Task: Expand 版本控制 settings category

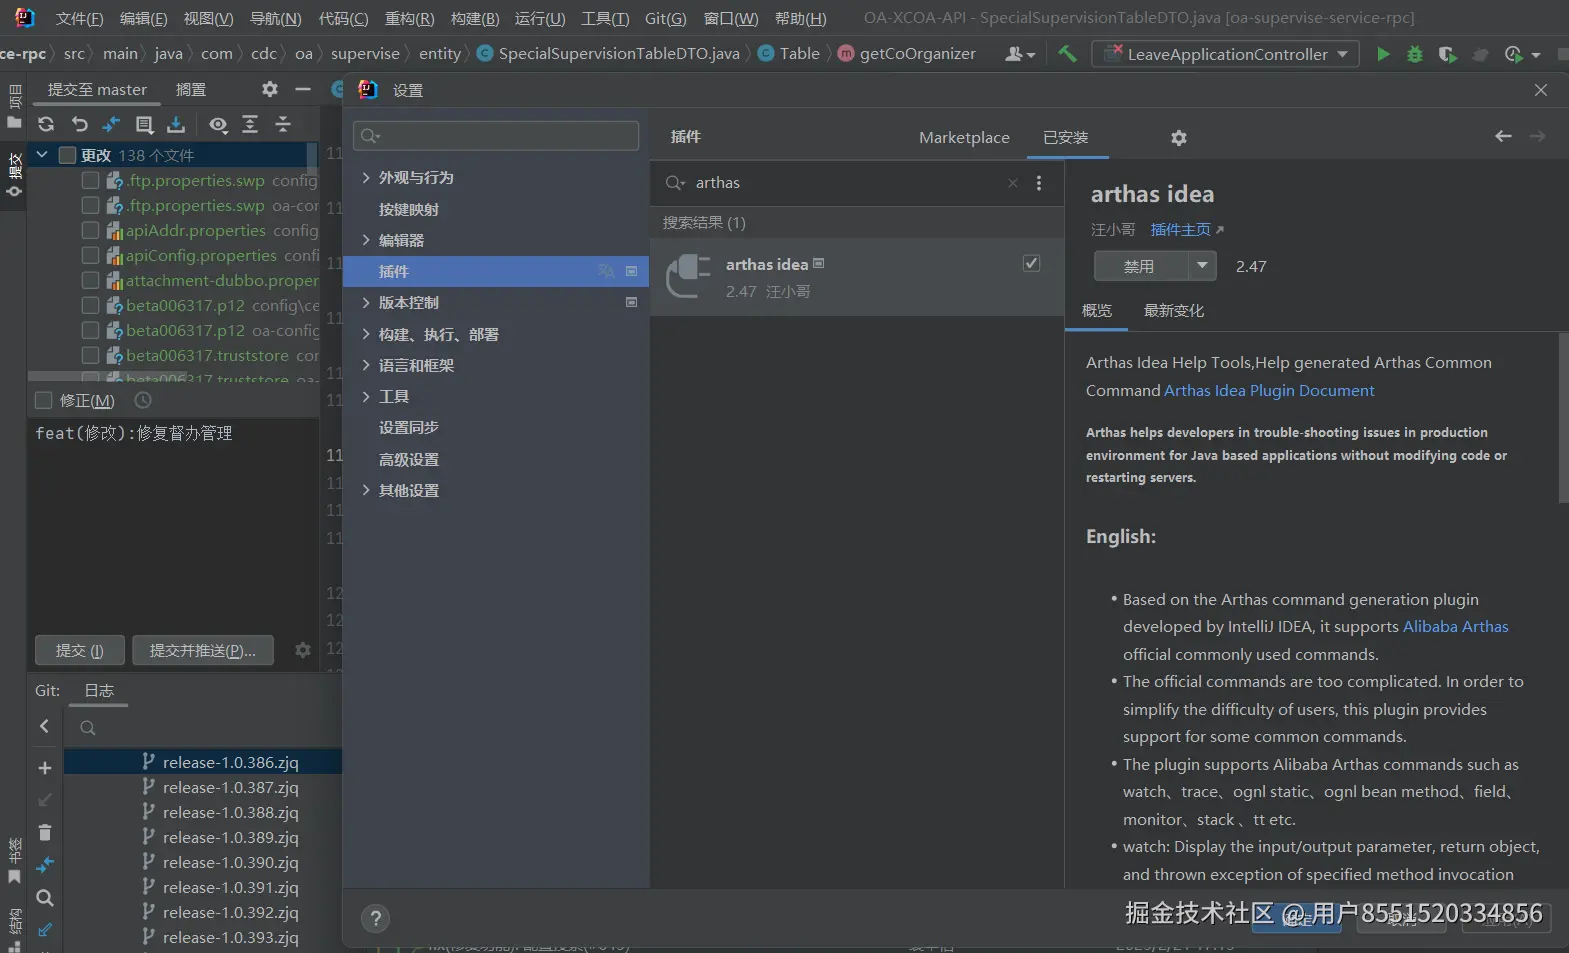Action: [x=366, y=302]
